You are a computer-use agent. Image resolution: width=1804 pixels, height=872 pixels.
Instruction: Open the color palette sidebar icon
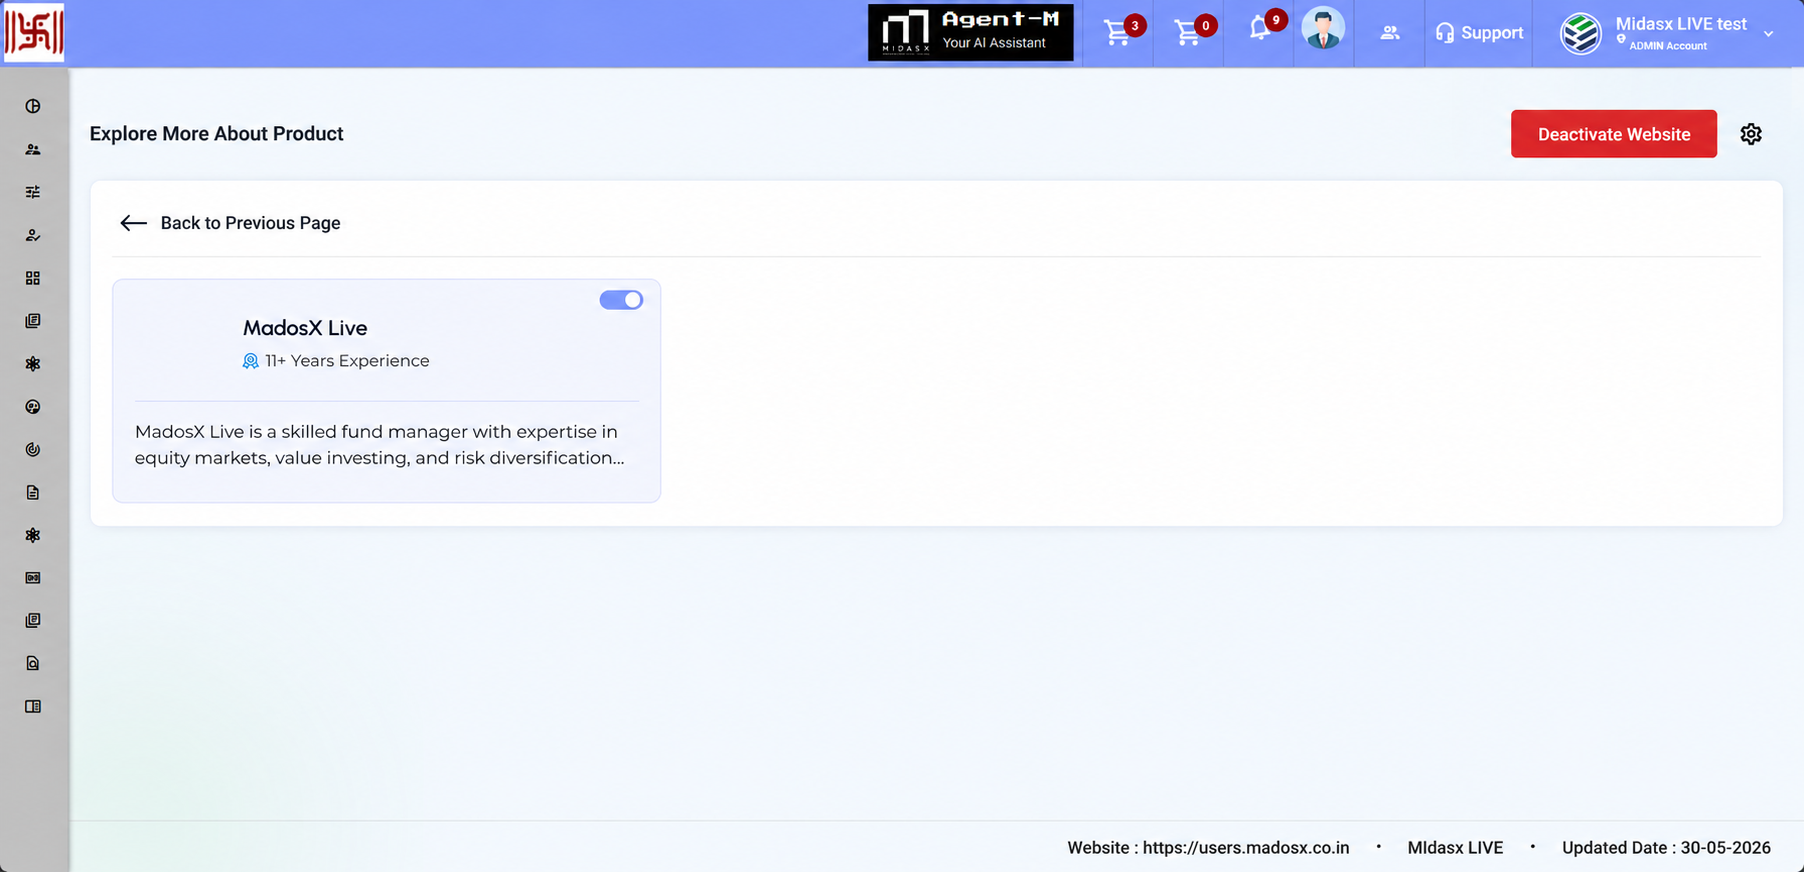[33, 407]
